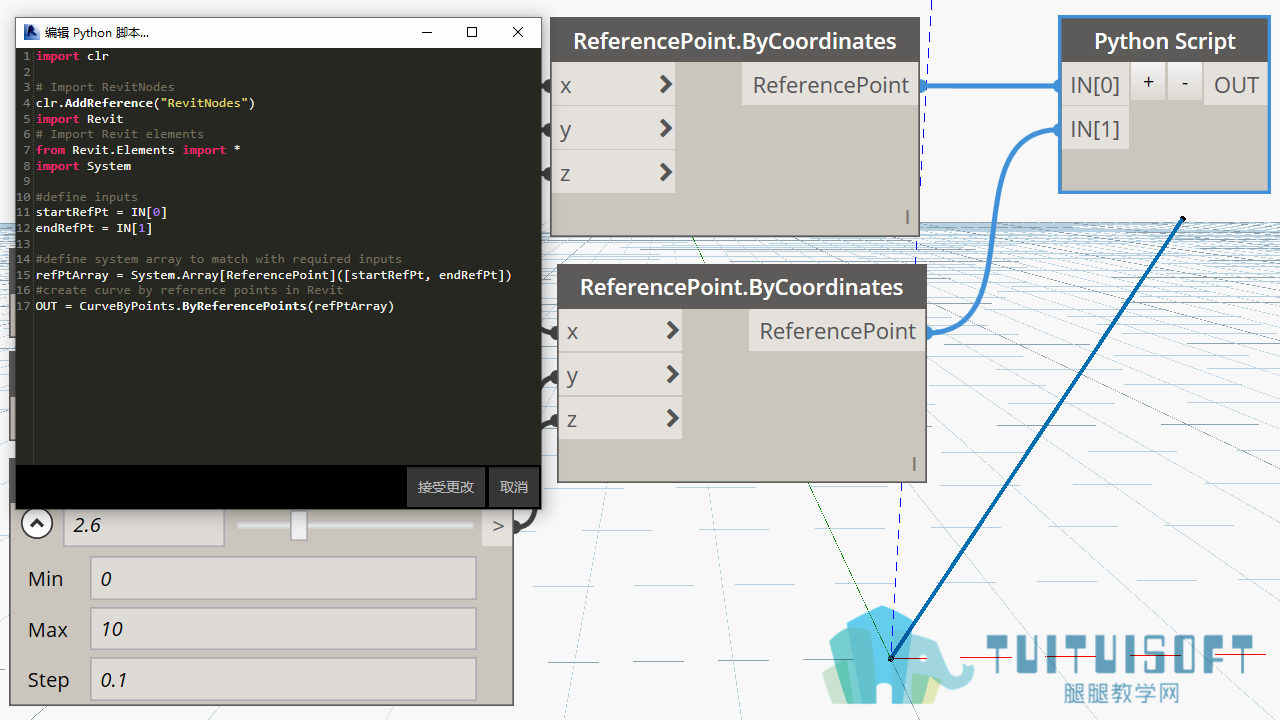Viewport: 1280px width, 720px height.
Task: Click lacing indicator on lower ReferencePoint node
Action: coord(914,464)
